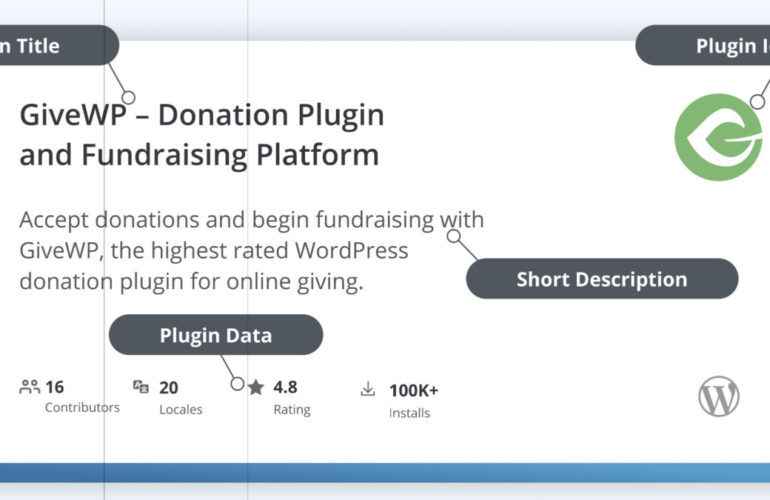Viewport: 770px width, 500px height.
Task: Click the Installs download arrow icon
Action: tap(368, 389)
